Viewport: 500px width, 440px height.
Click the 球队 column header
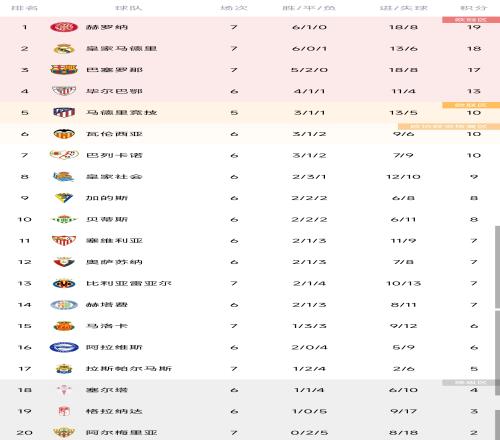(x=129, y=8)
